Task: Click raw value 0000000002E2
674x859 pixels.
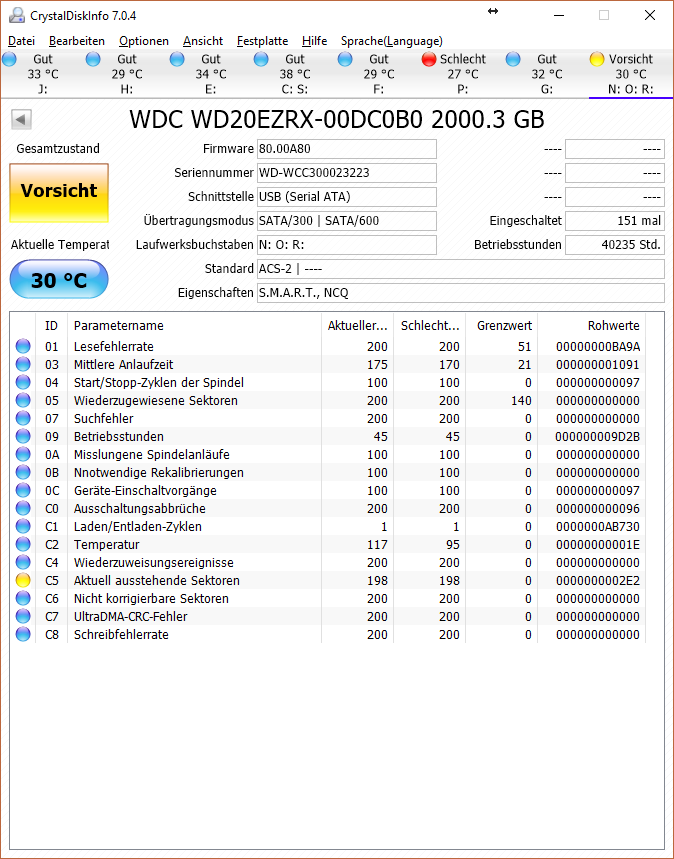Action: (x=598, y=581)
